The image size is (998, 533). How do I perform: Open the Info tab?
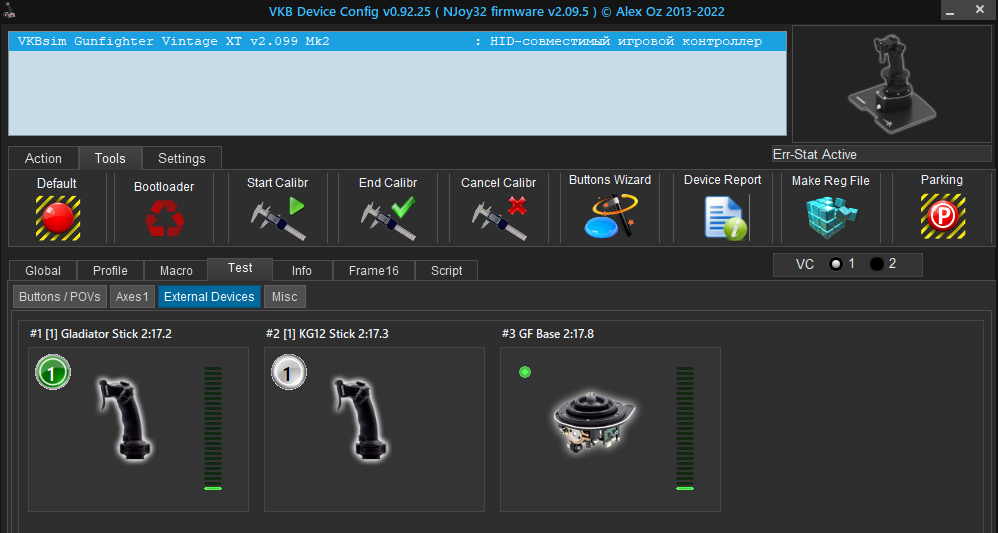click(x=302, y=271)
